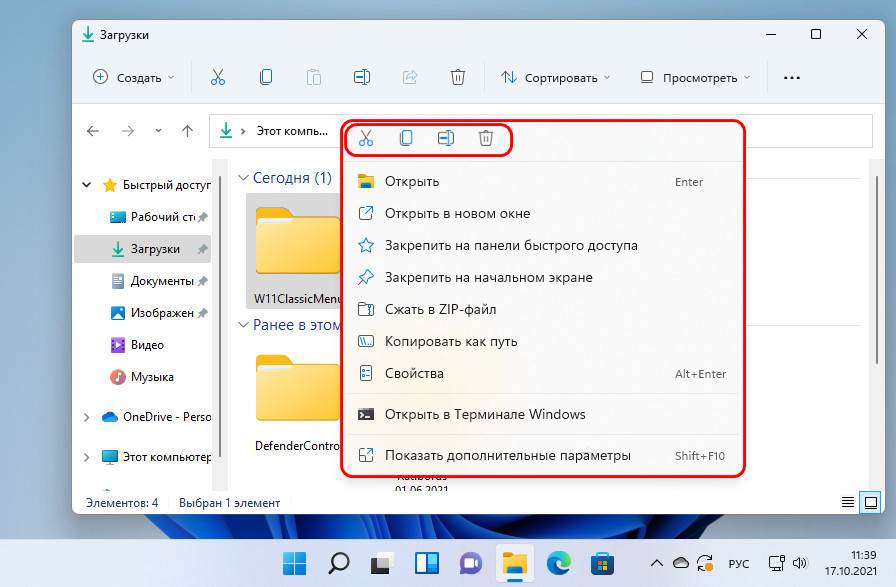Screen dimensions: 896x587
Task: Click the Copy icon in context menu
Action: point(406,138)
